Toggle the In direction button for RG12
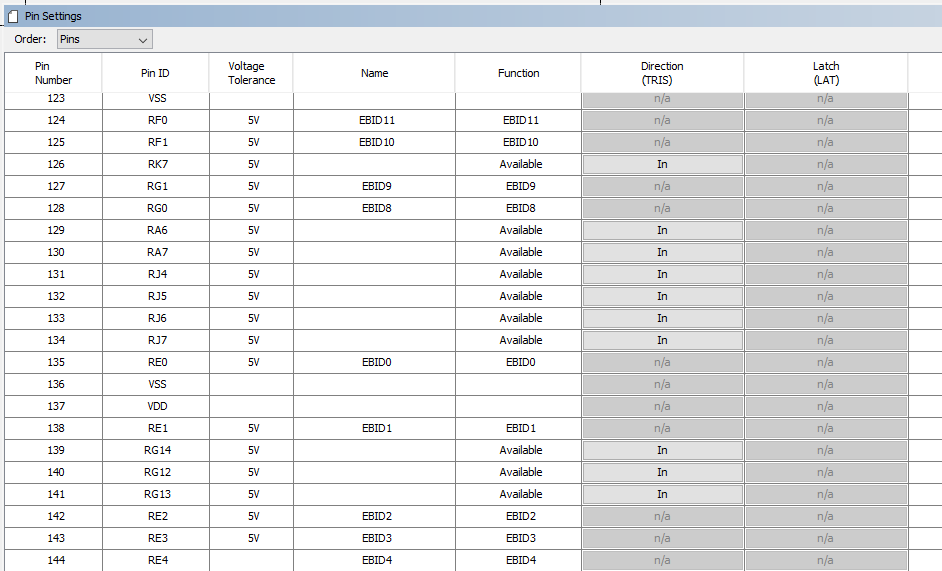Viewport: 942px width, 571px height. click(x=662, y=472)
